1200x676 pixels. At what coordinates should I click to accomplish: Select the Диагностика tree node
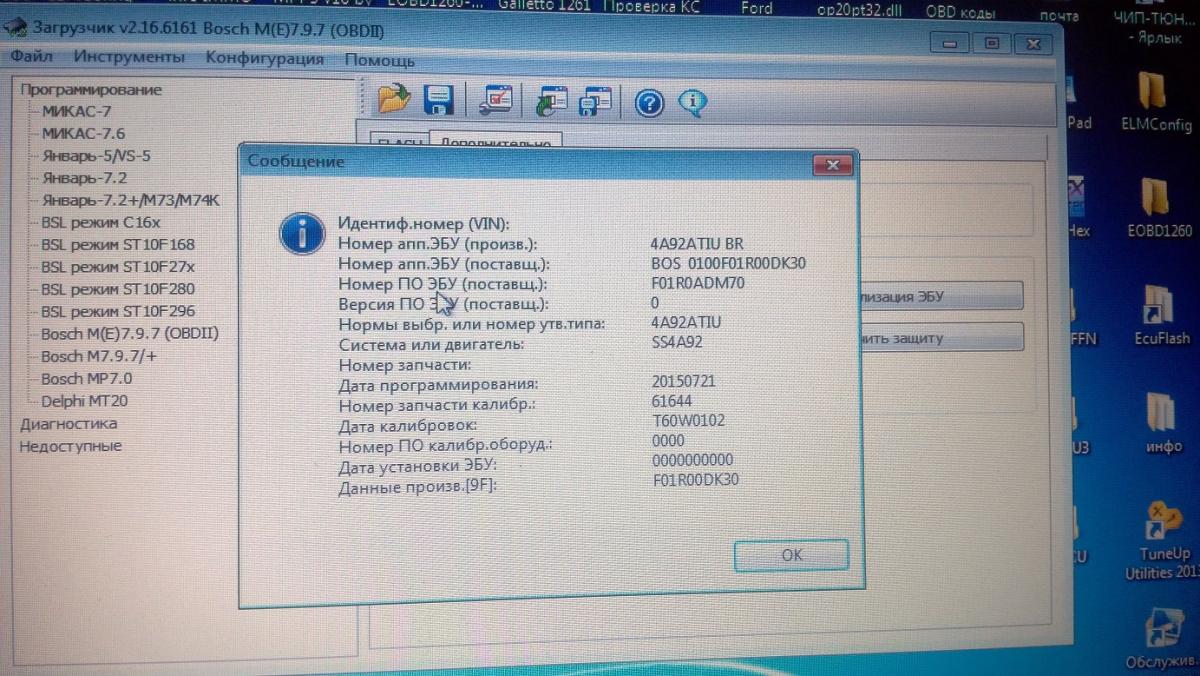point(68,424)
